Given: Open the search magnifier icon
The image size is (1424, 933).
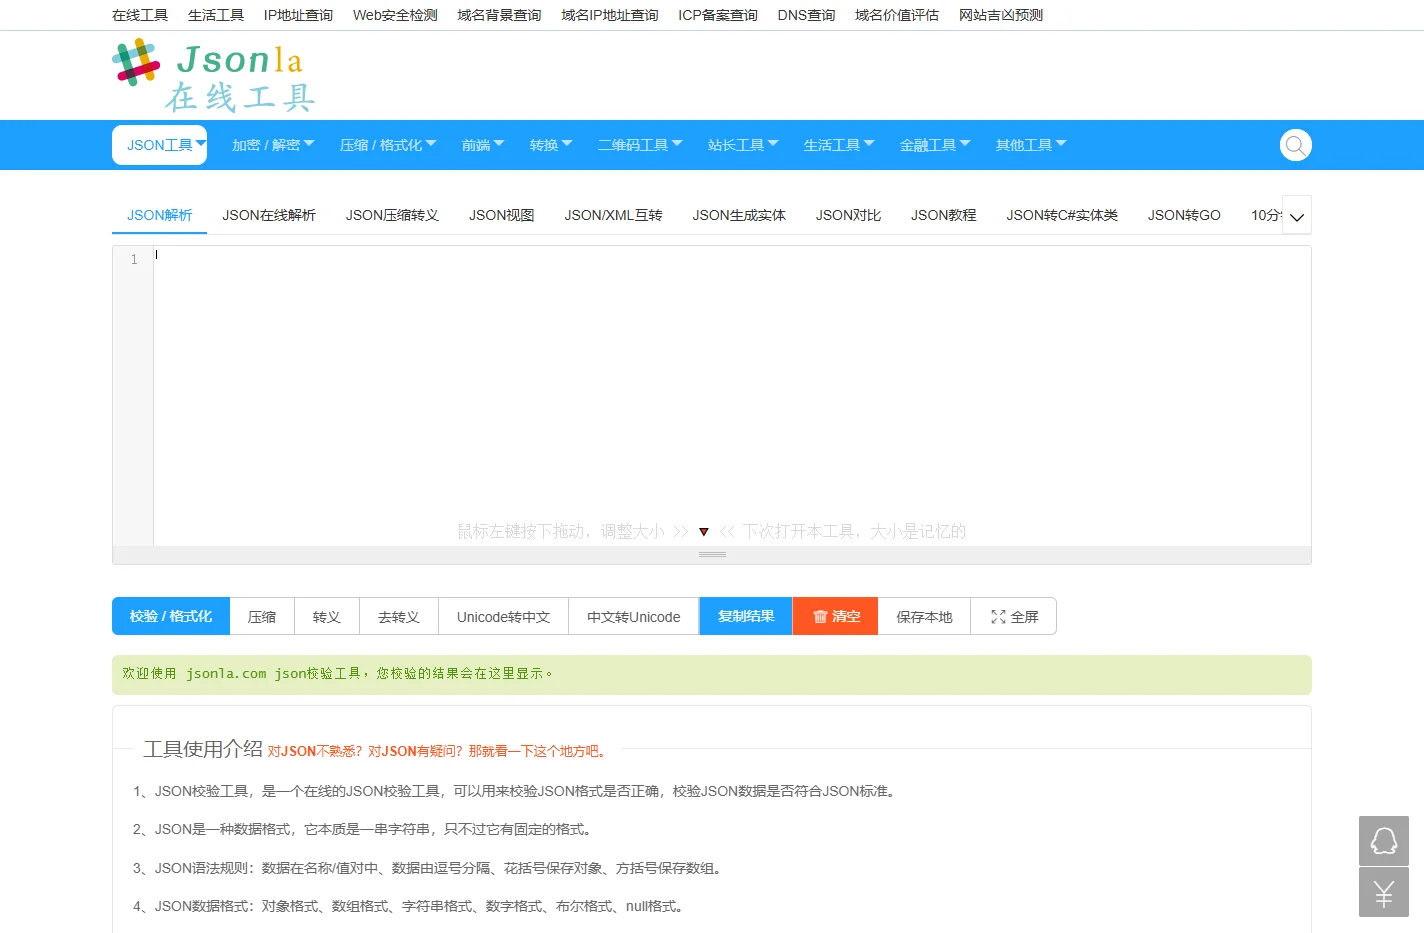Looking at the screenshot, I should (1295, 145).
